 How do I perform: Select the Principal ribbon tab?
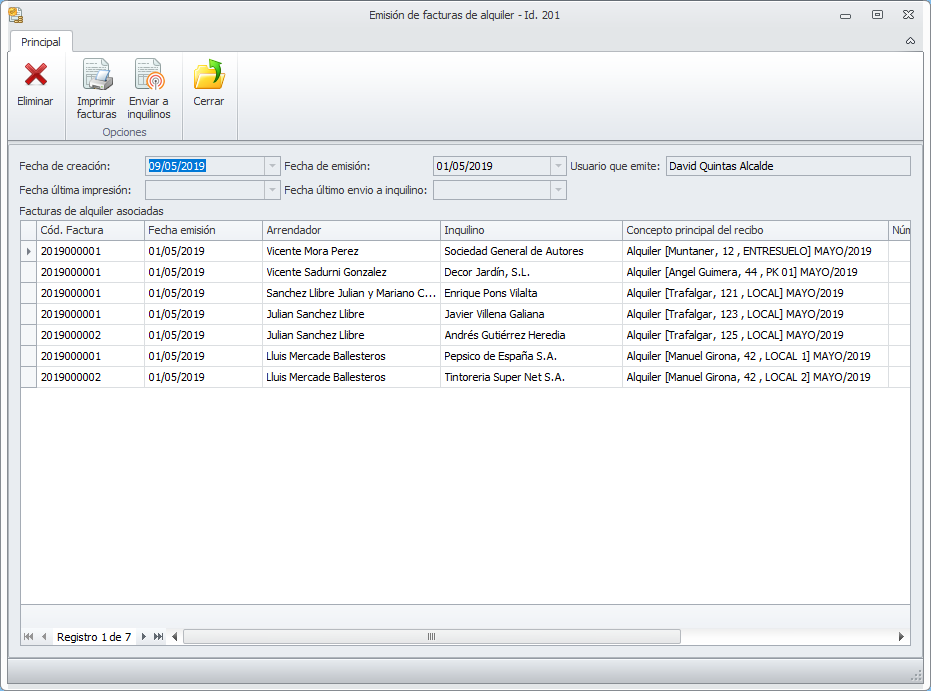pyautogui.click(x=41, y=42)
